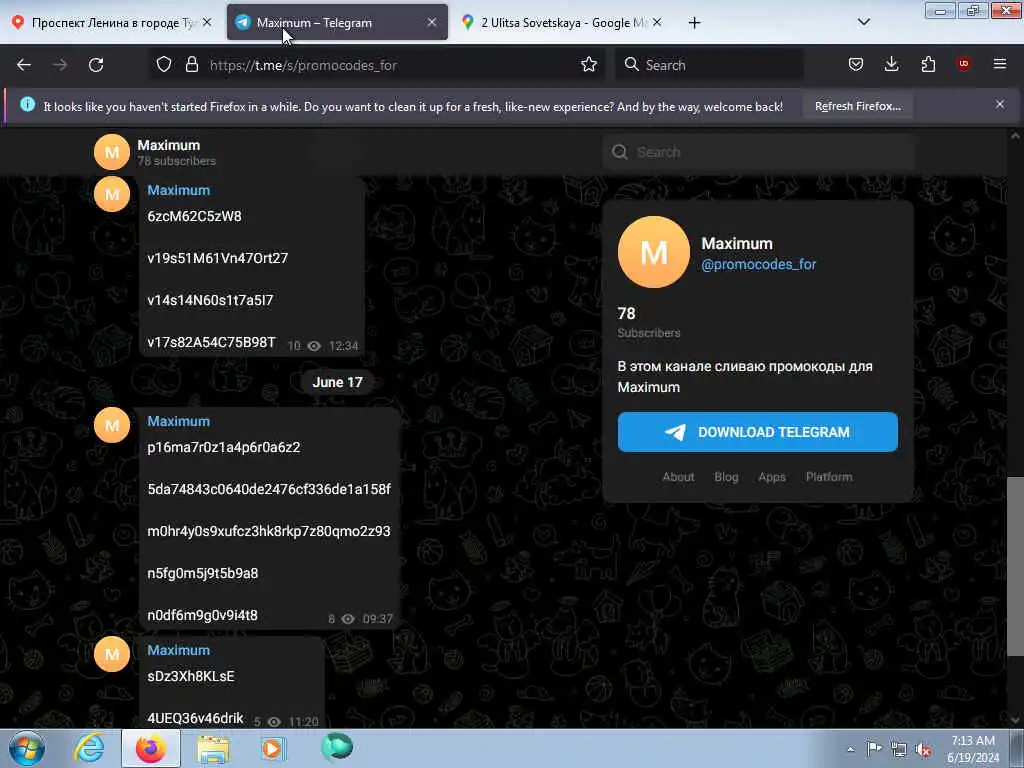The width and height of the screenshot is (1024, 768).
Task: Close the 2 Ulitsa Sovetskaya tab
Action: (x=657, y=22)
